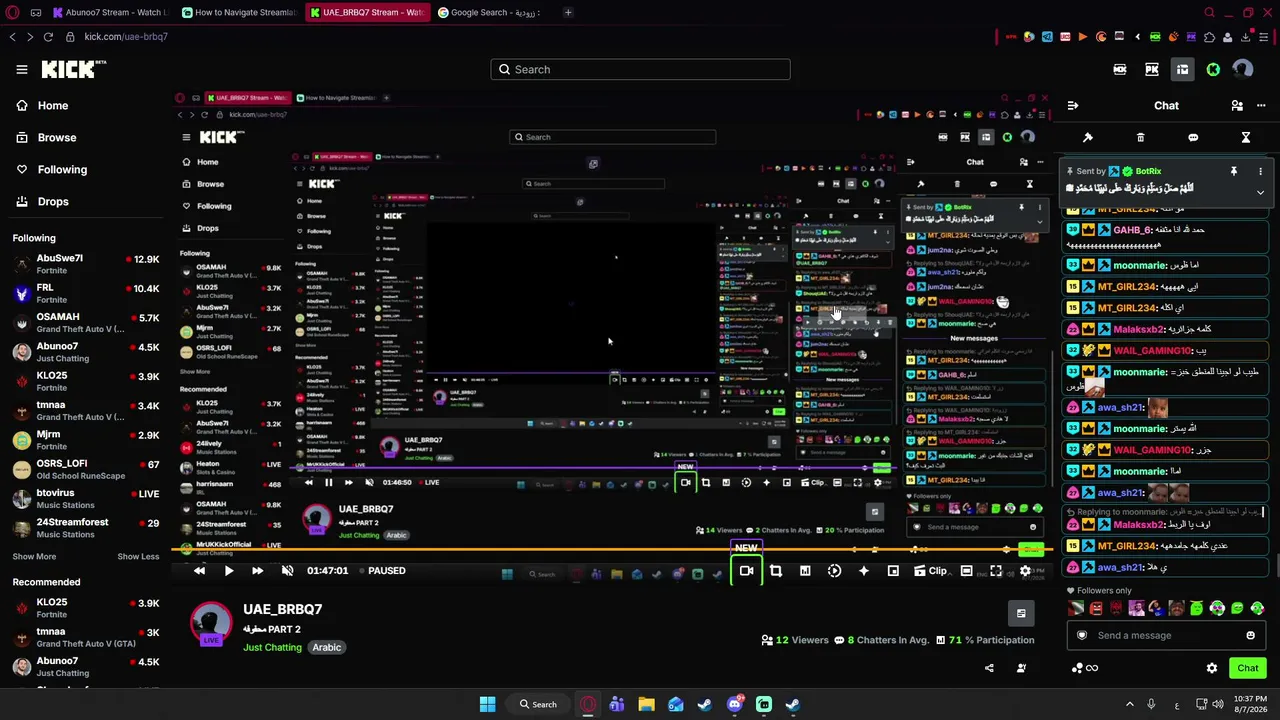
Task: Rewind the stream with the back-skip control
Action: coord(199,570)
